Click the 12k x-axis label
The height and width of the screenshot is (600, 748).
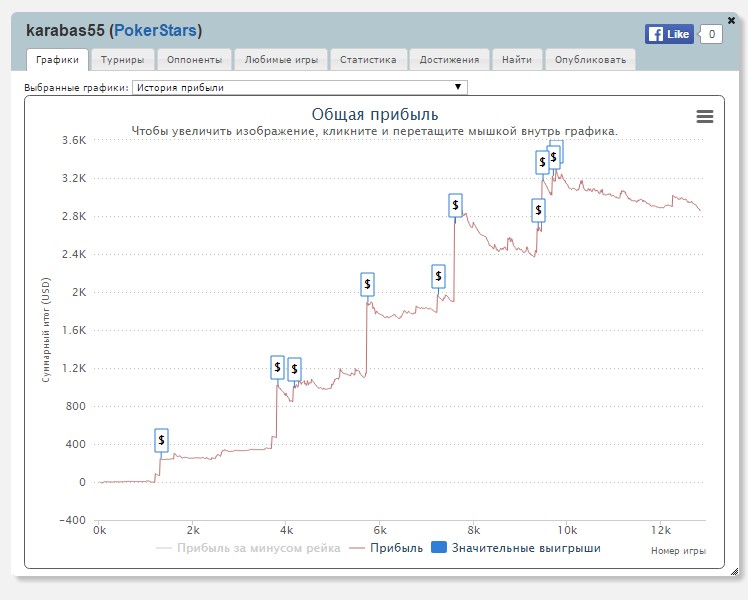point(660,530)
